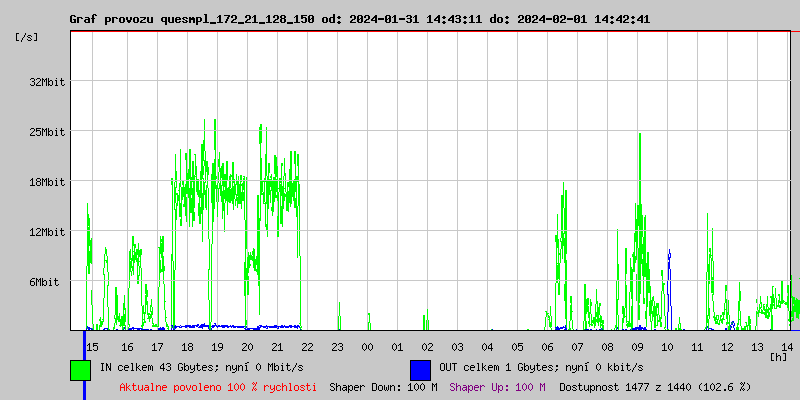
Task: Click the hour 22 x-axis tick label
Action: 308,346
